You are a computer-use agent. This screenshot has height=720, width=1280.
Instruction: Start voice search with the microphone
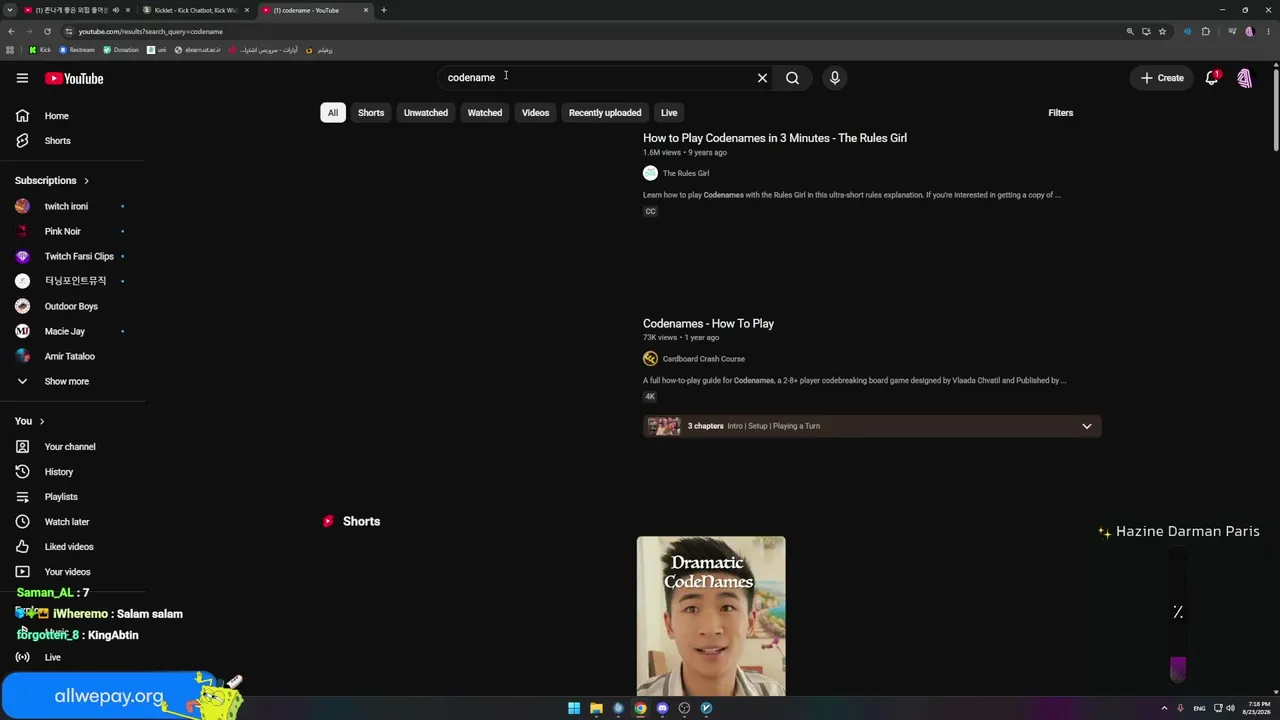(x=835, y=78)
